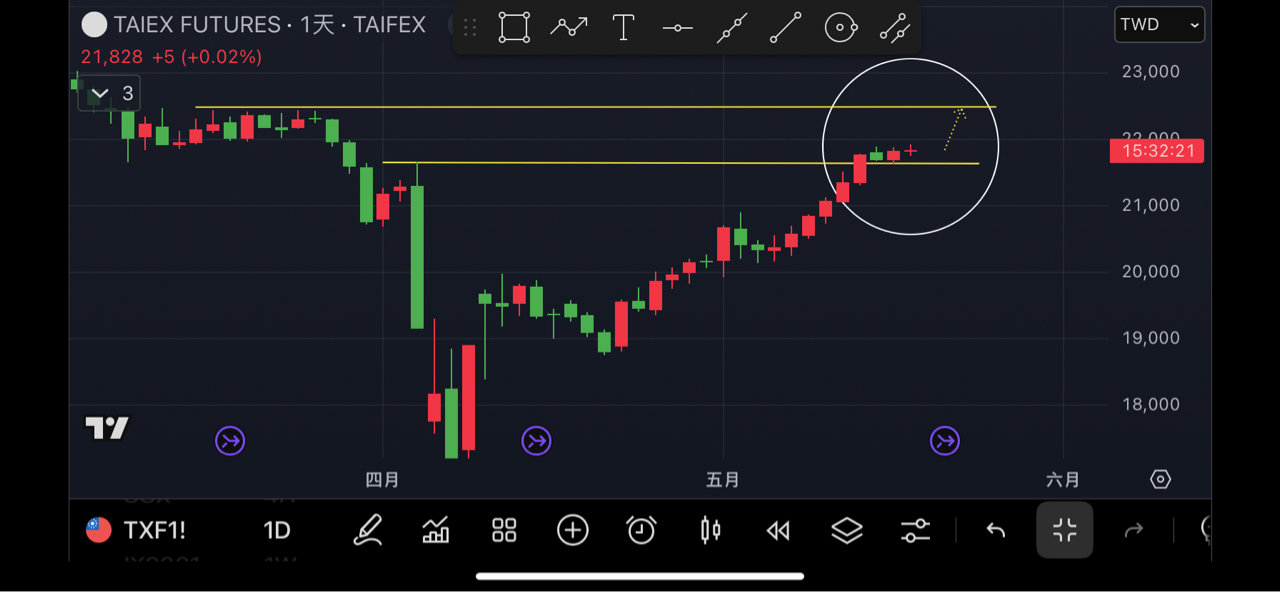This screenshot has width=1280, height=592.
Task: Undo the last chart action
Action: coord(995,530)
